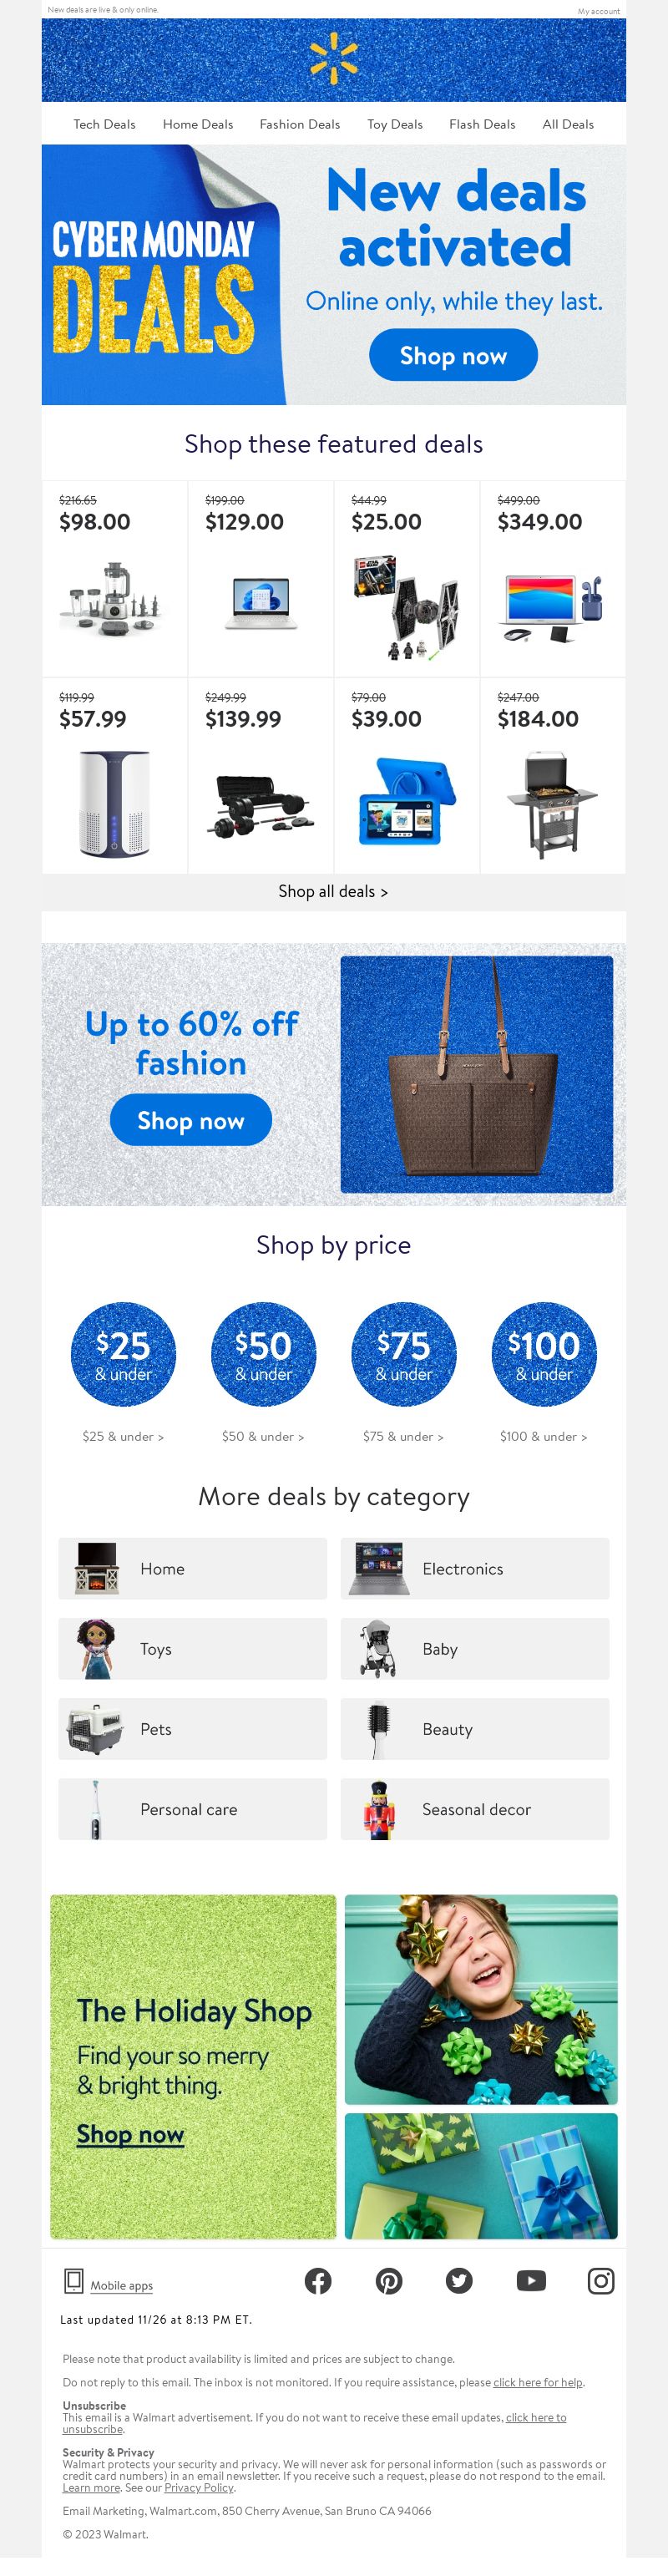This screenshot has height=2576, width=668.
Task: Open the Pinterest social icon
Action: coord(389,2281)
